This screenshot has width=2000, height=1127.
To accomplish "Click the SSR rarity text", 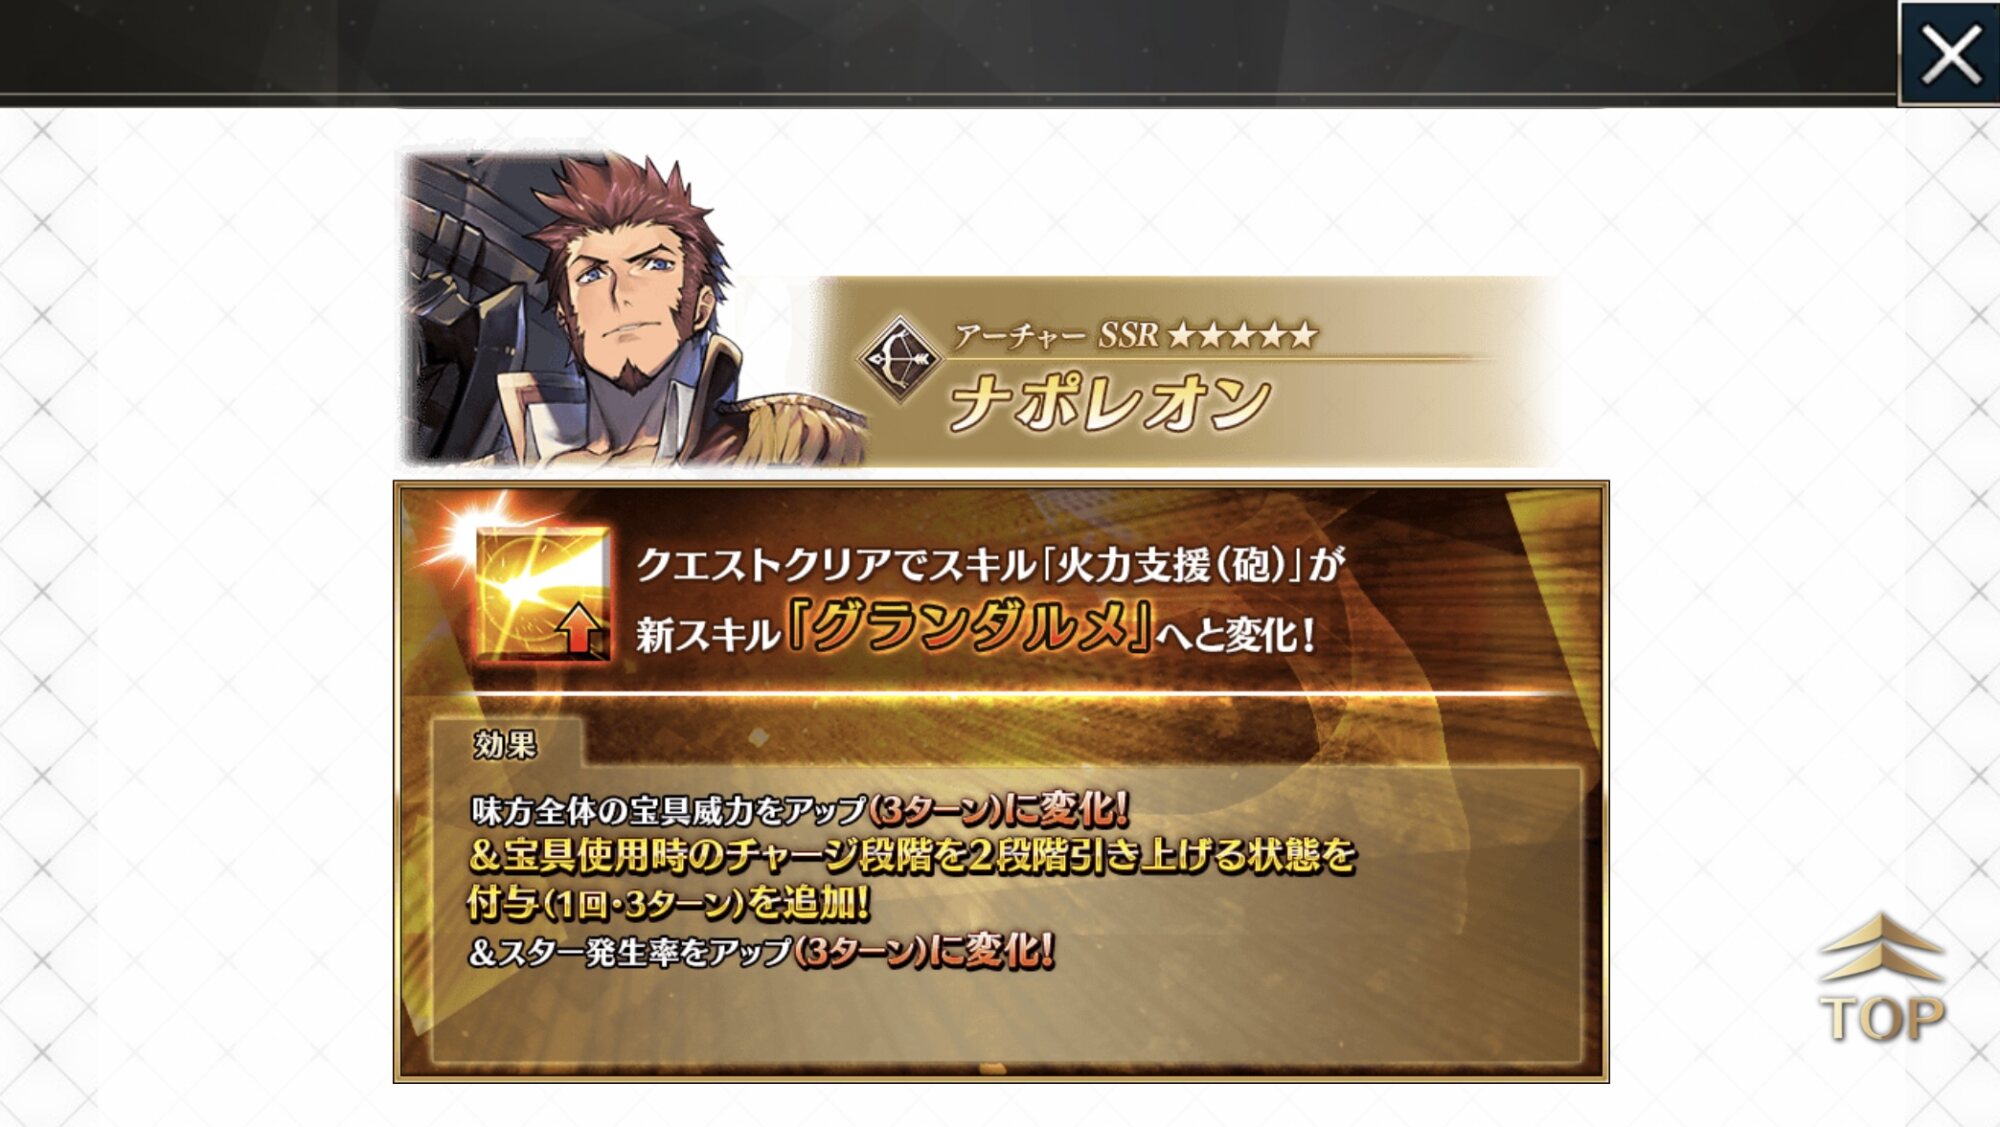I will [1128, 335].
